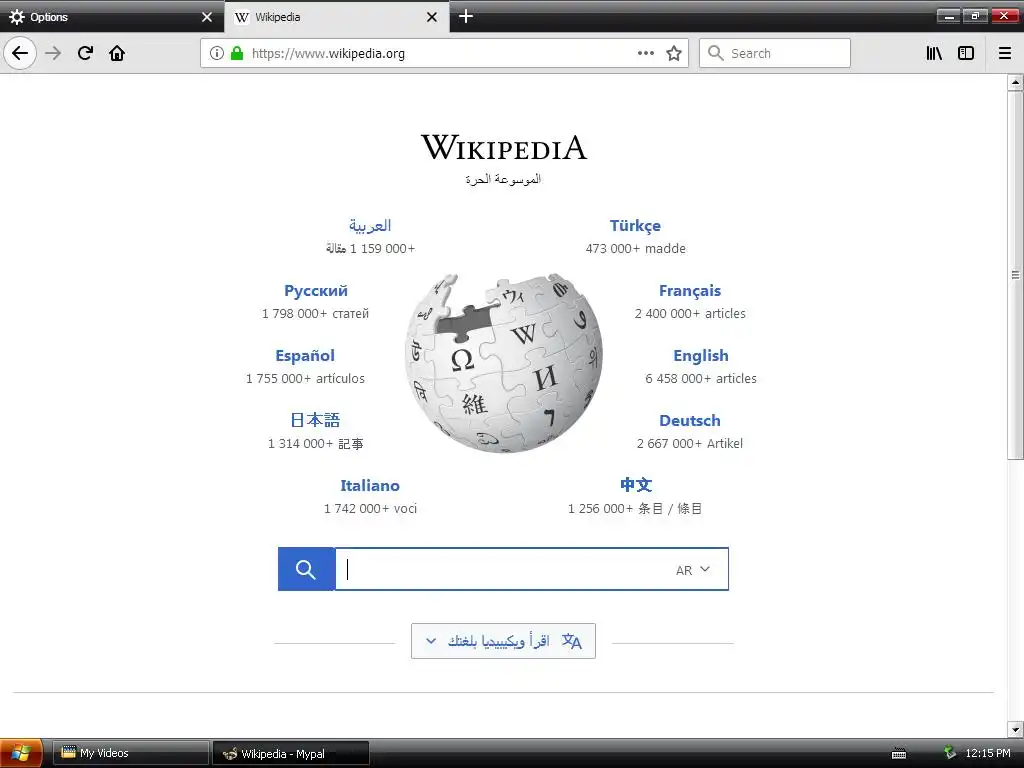Viewport: 1024px width, 768px height.
Task: Click the '1 798 000+ статей' text
Action: [x=315, y=313]
